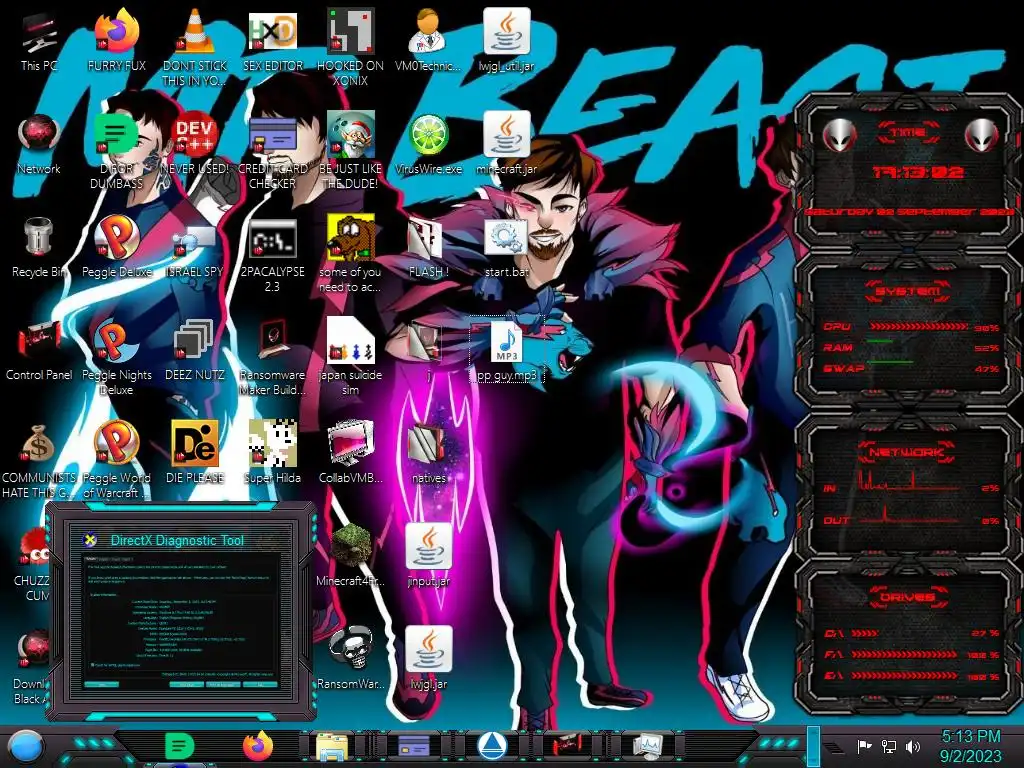
Task: Open CREDIT CARD CHECKER shortcut
Action: (x=272, y=150)
